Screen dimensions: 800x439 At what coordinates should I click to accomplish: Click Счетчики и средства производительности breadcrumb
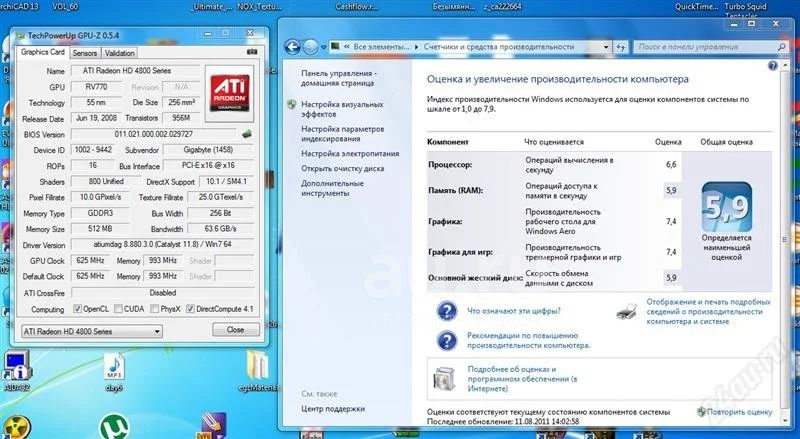point(498,47)
